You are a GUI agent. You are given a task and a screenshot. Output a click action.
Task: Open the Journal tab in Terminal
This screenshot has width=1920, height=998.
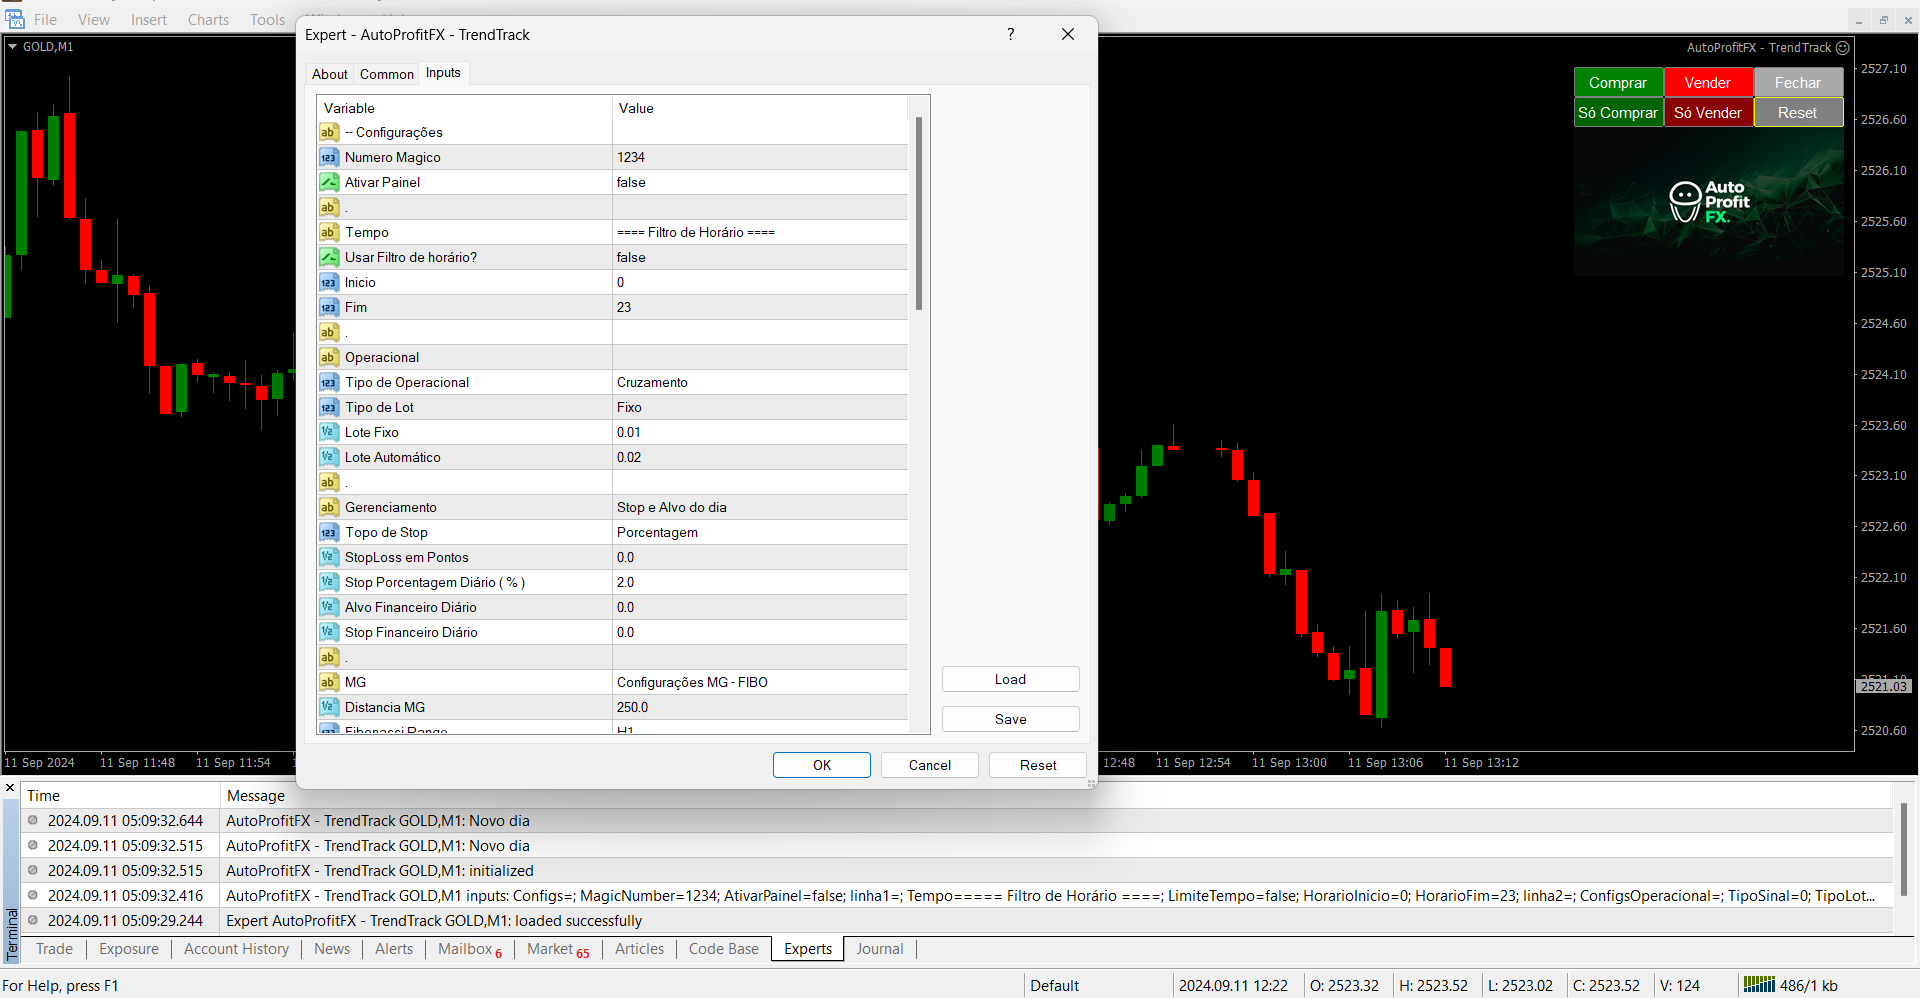tap(879, 949)
